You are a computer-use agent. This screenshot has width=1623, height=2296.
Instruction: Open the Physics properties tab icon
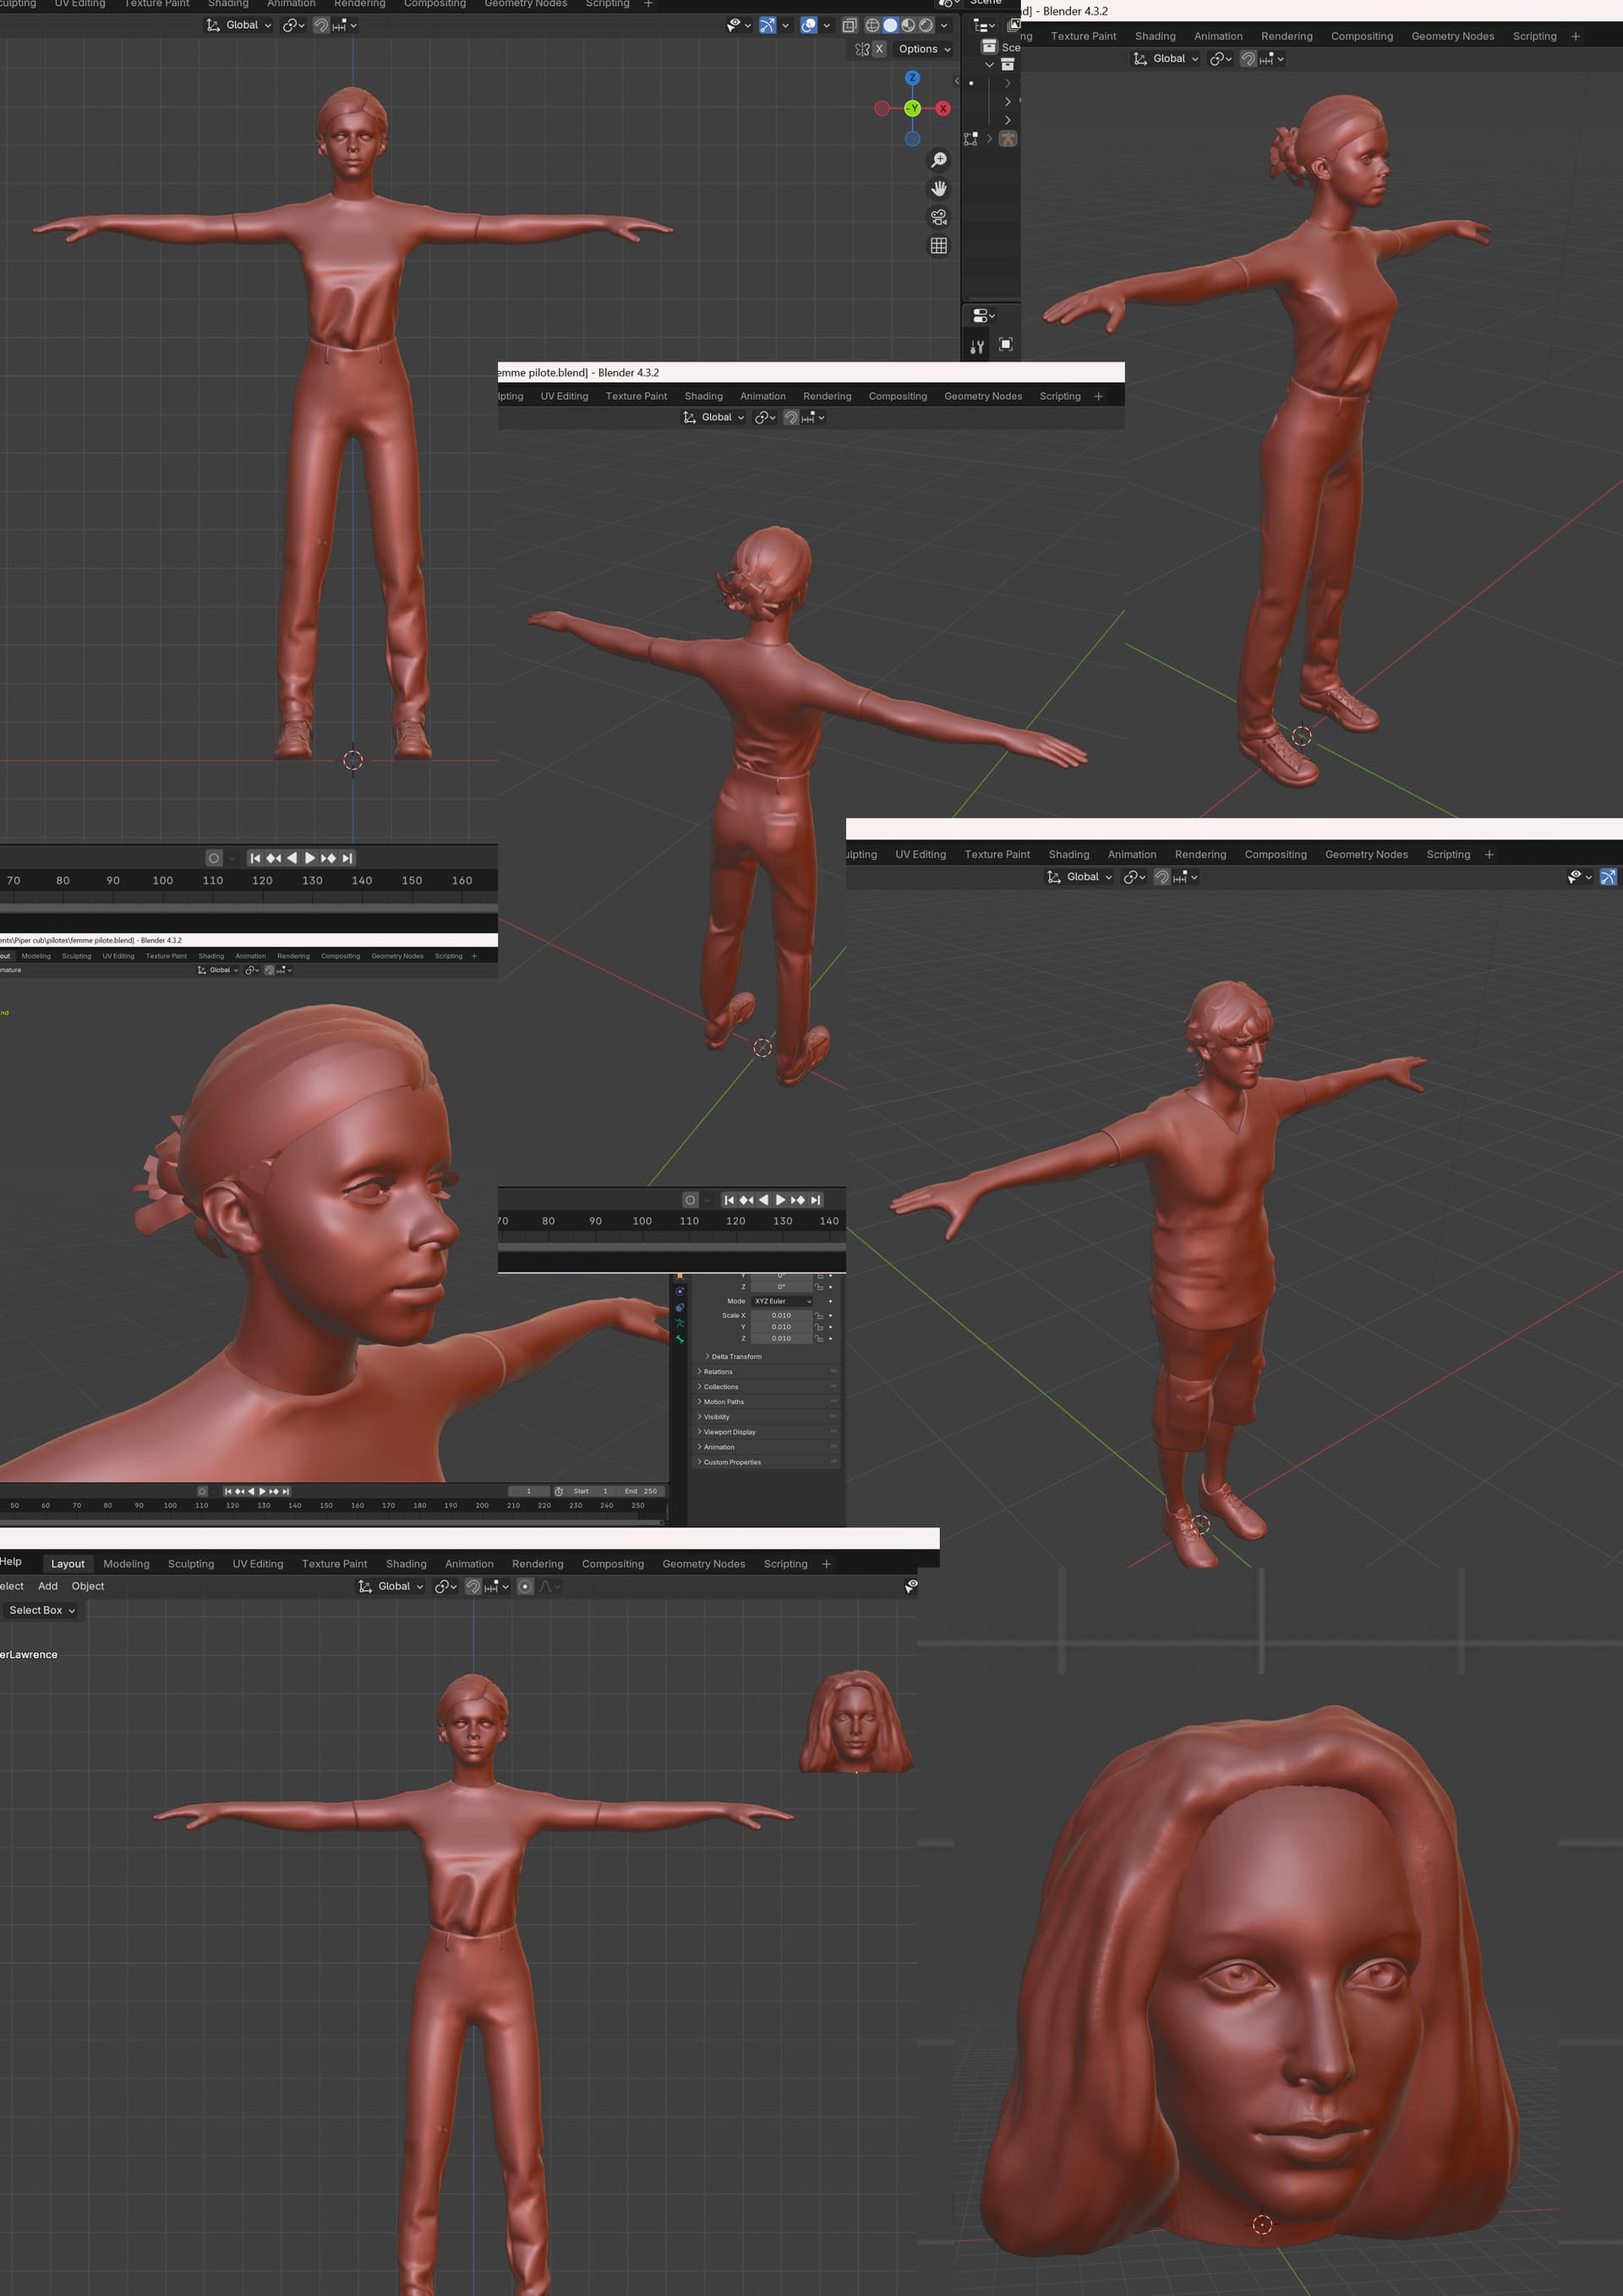tap(680, 1291)
